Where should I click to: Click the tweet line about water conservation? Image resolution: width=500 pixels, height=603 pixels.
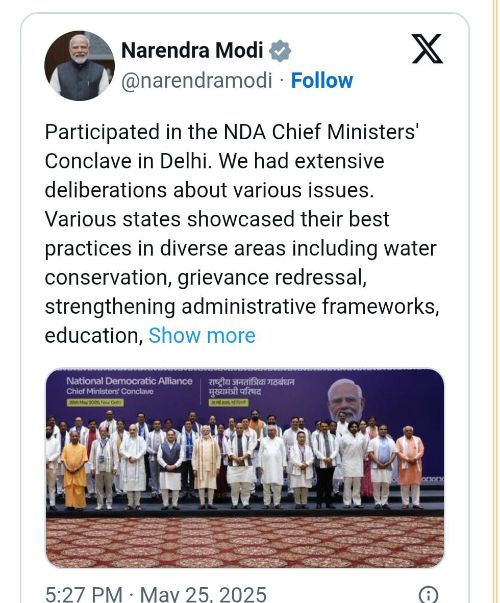pos(240,248)
